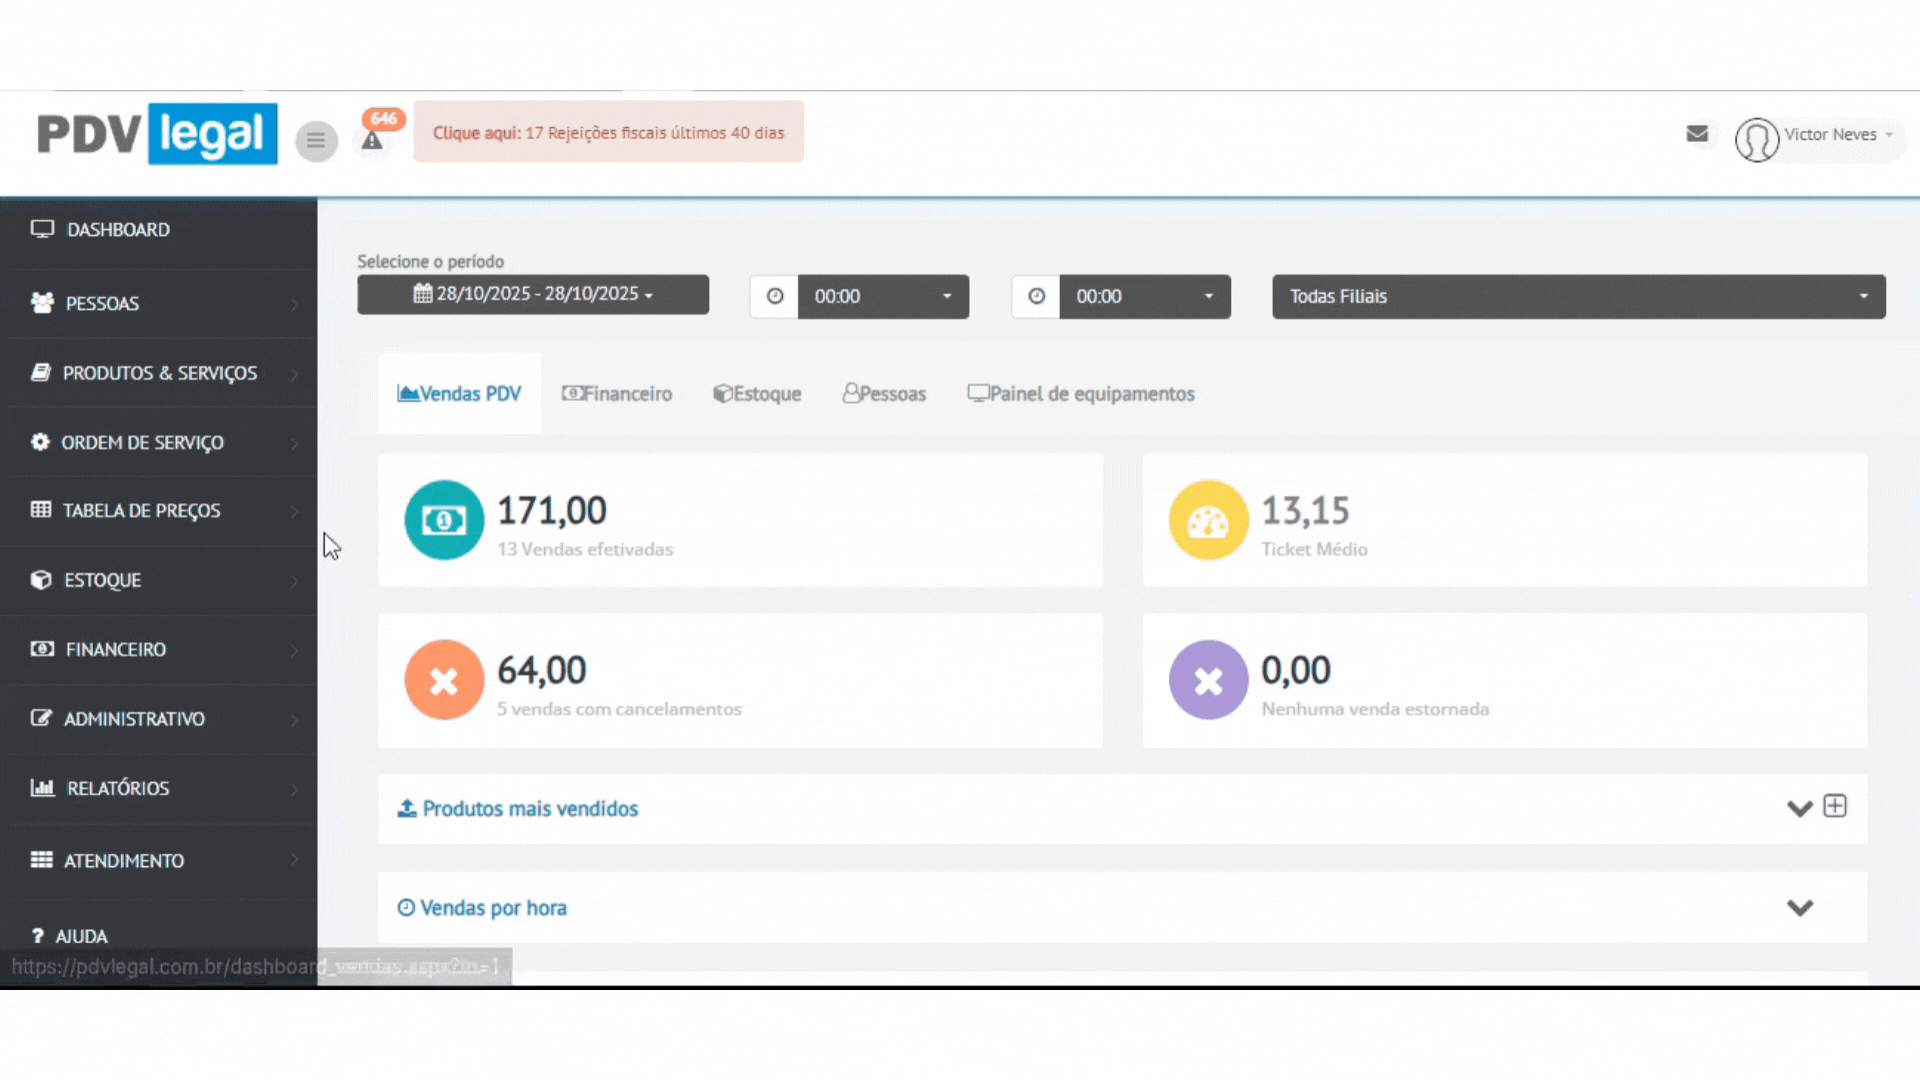Open the Todas Filiais branch dropdown
Image resolution: width=1920 pixels, height=1080 pixels.
point(1578,297)
